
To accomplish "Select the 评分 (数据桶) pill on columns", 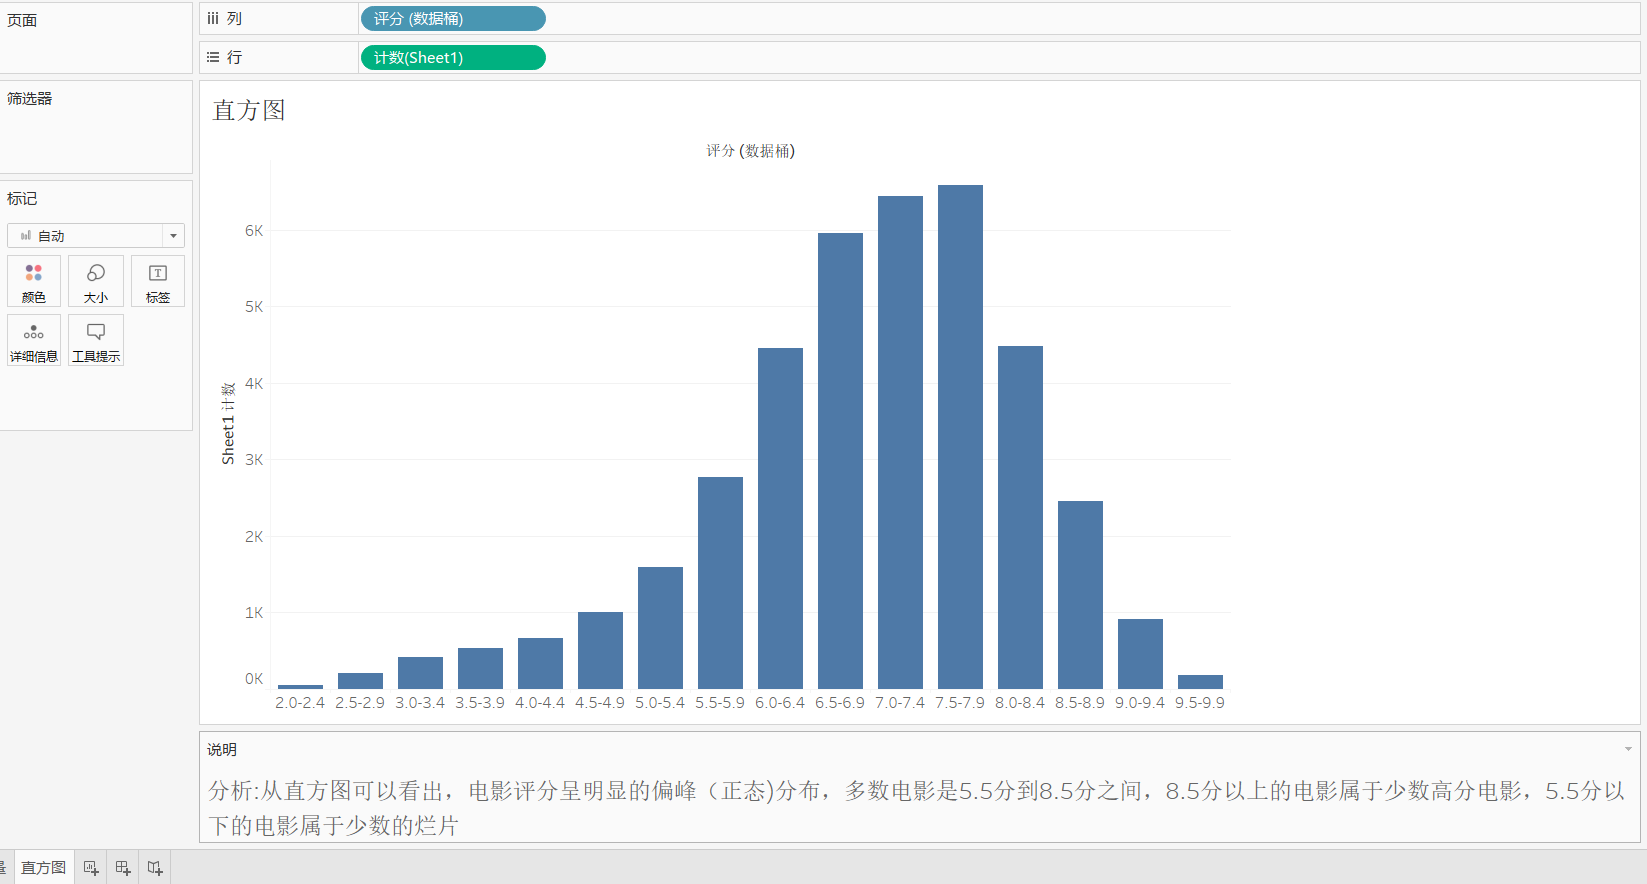I will [453, 18].
